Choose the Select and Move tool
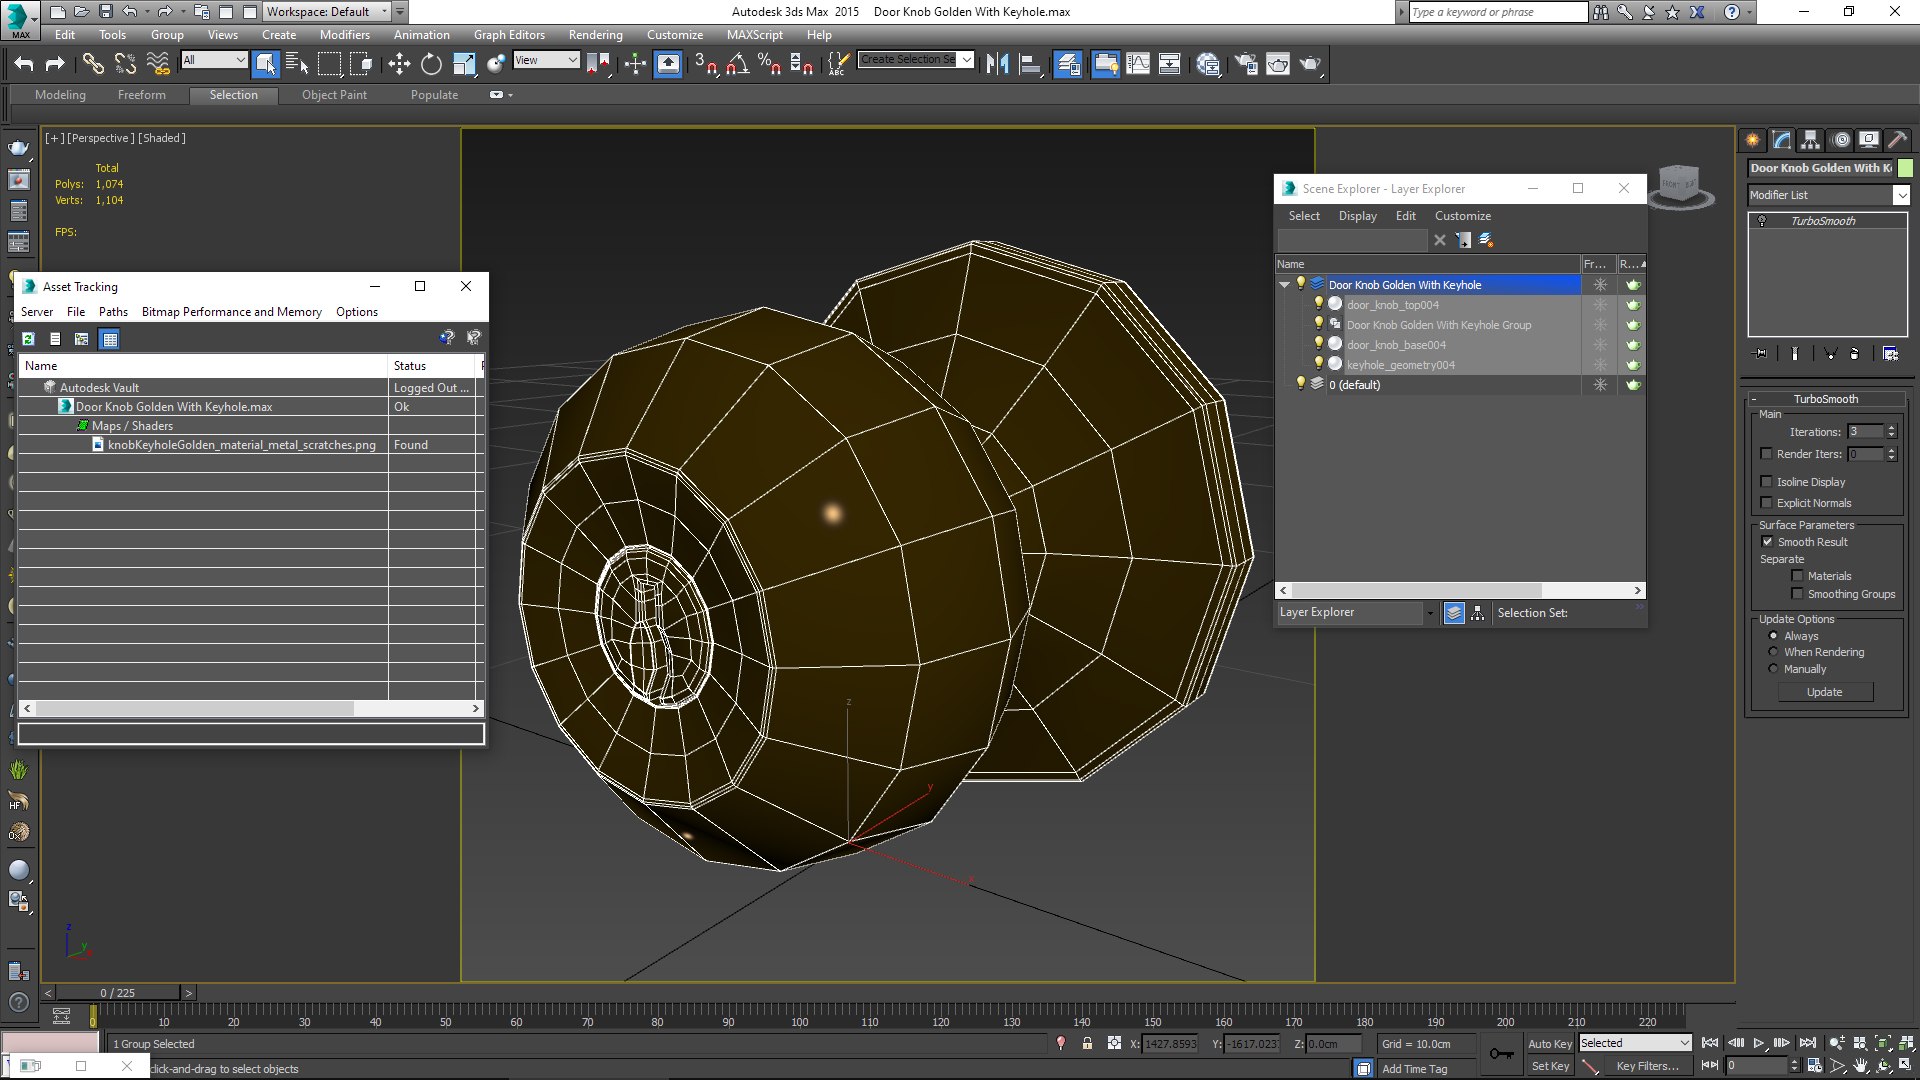Viewport: 1920px width, 1080px height. point(399,64)
